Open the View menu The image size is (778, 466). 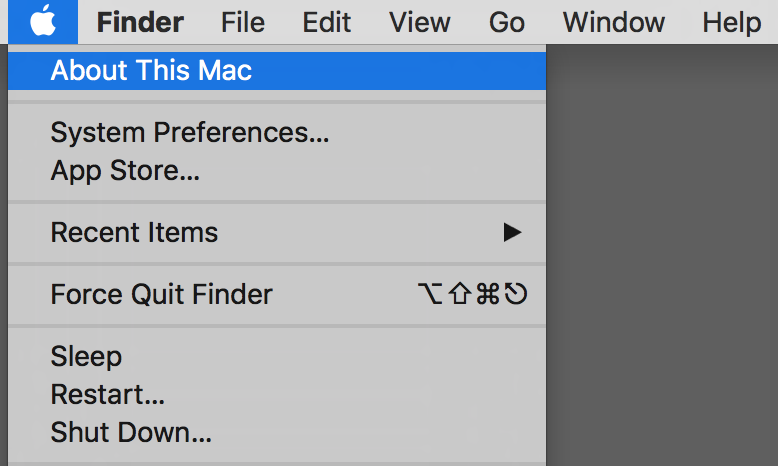(420, 22)
